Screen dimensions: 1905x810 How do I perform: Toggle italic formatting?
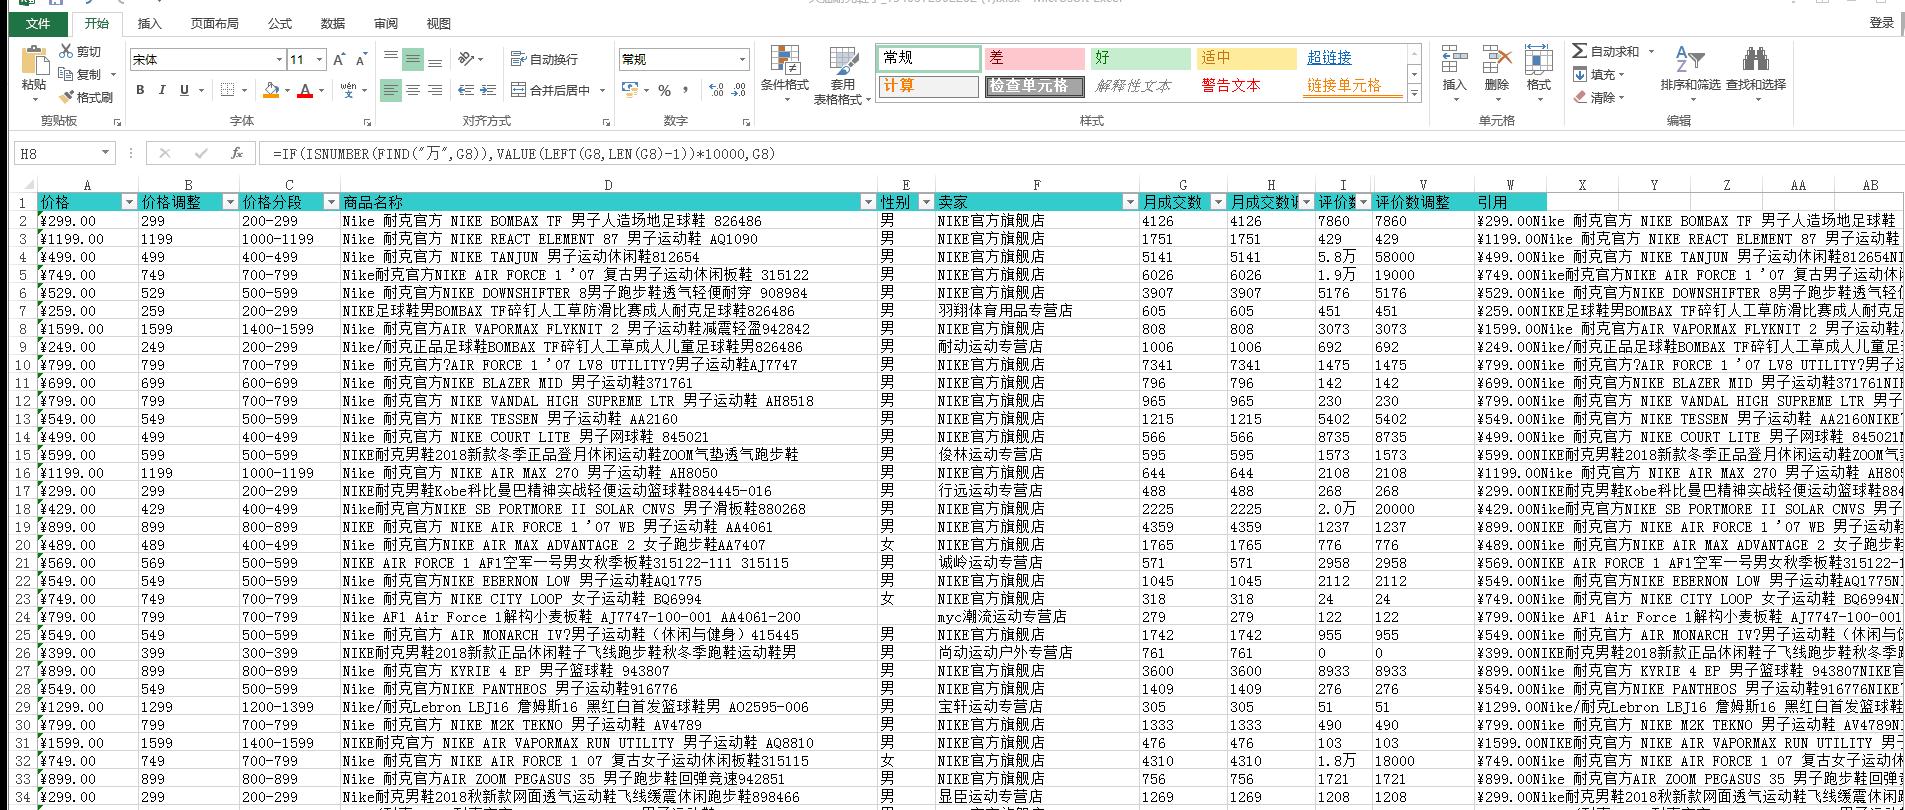(162, 90)
